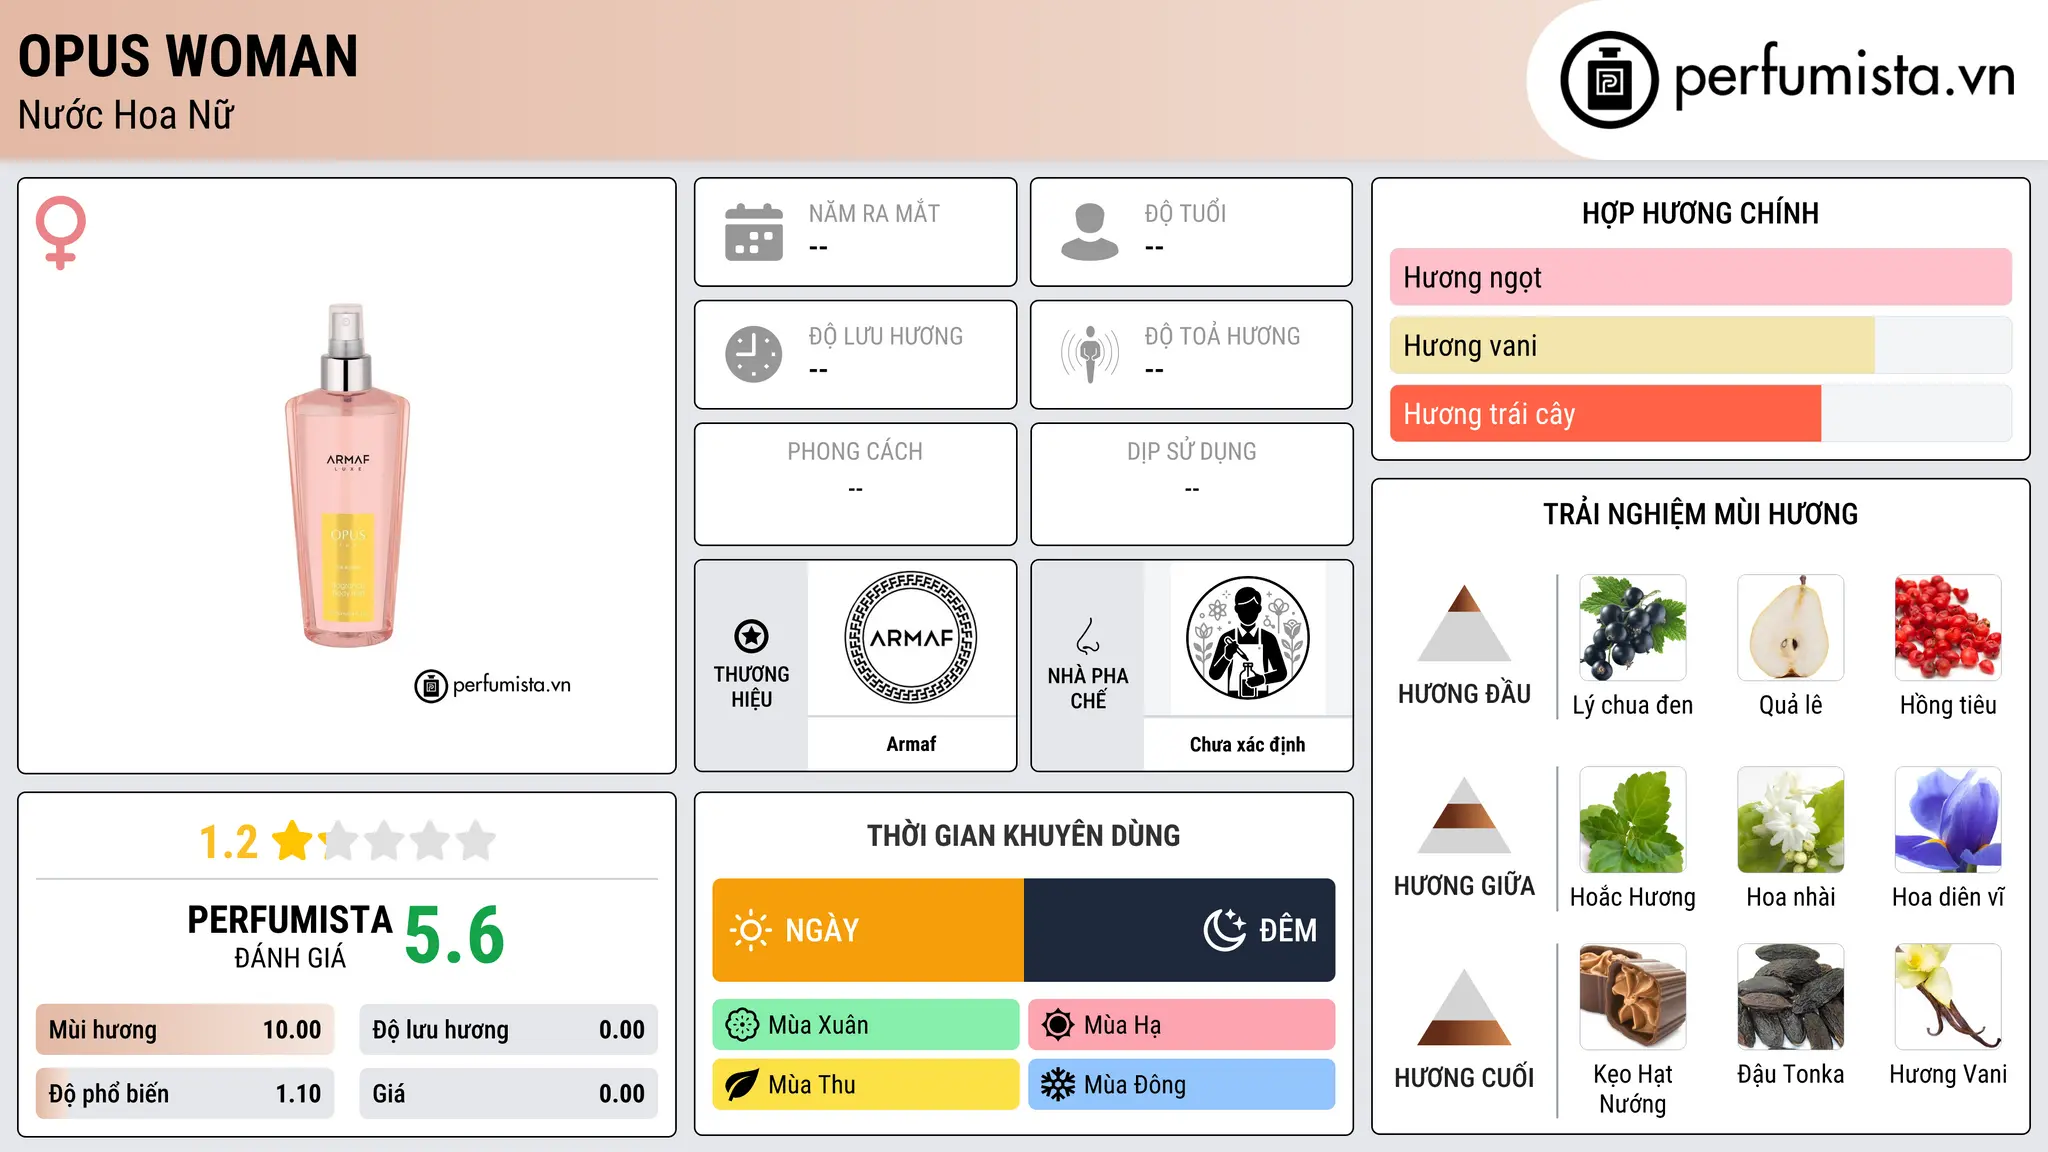
Task: Select the Hoa nhài note image
Action: coord(1791,820)
